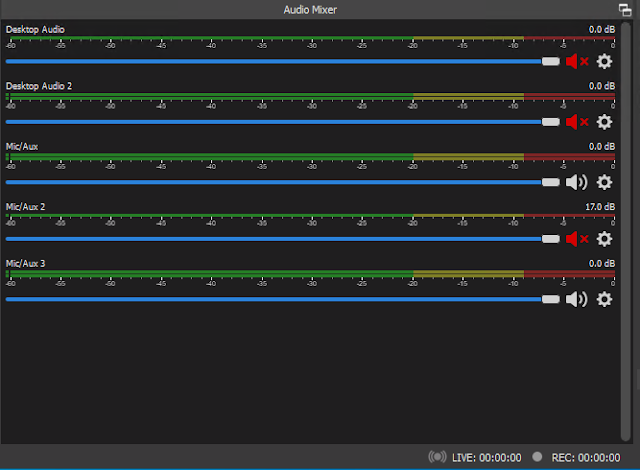The height and width of the screenshot is (470, 640).
Task: Click the Desktop Audio level meter
Action: coord(310,38)
